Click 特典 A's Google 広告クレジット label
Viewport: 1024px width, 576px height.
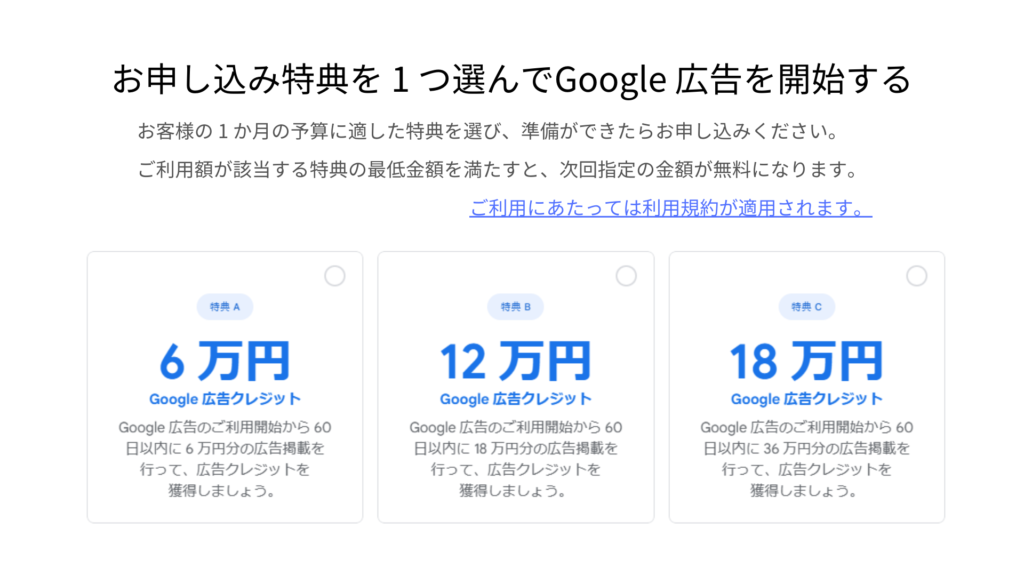225,399
